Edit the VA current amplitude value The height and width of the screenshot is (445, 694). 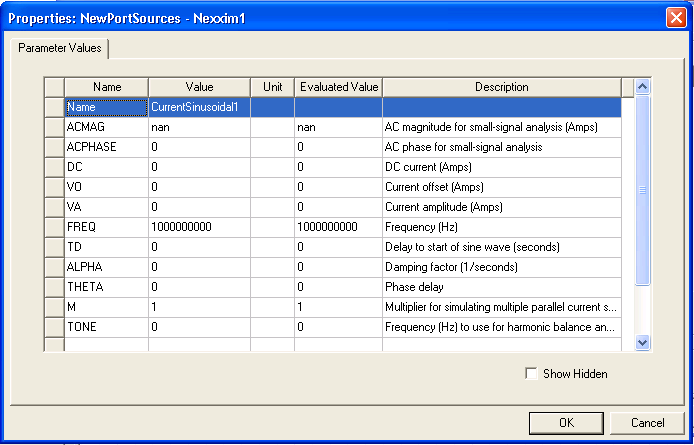click(198, 207)
